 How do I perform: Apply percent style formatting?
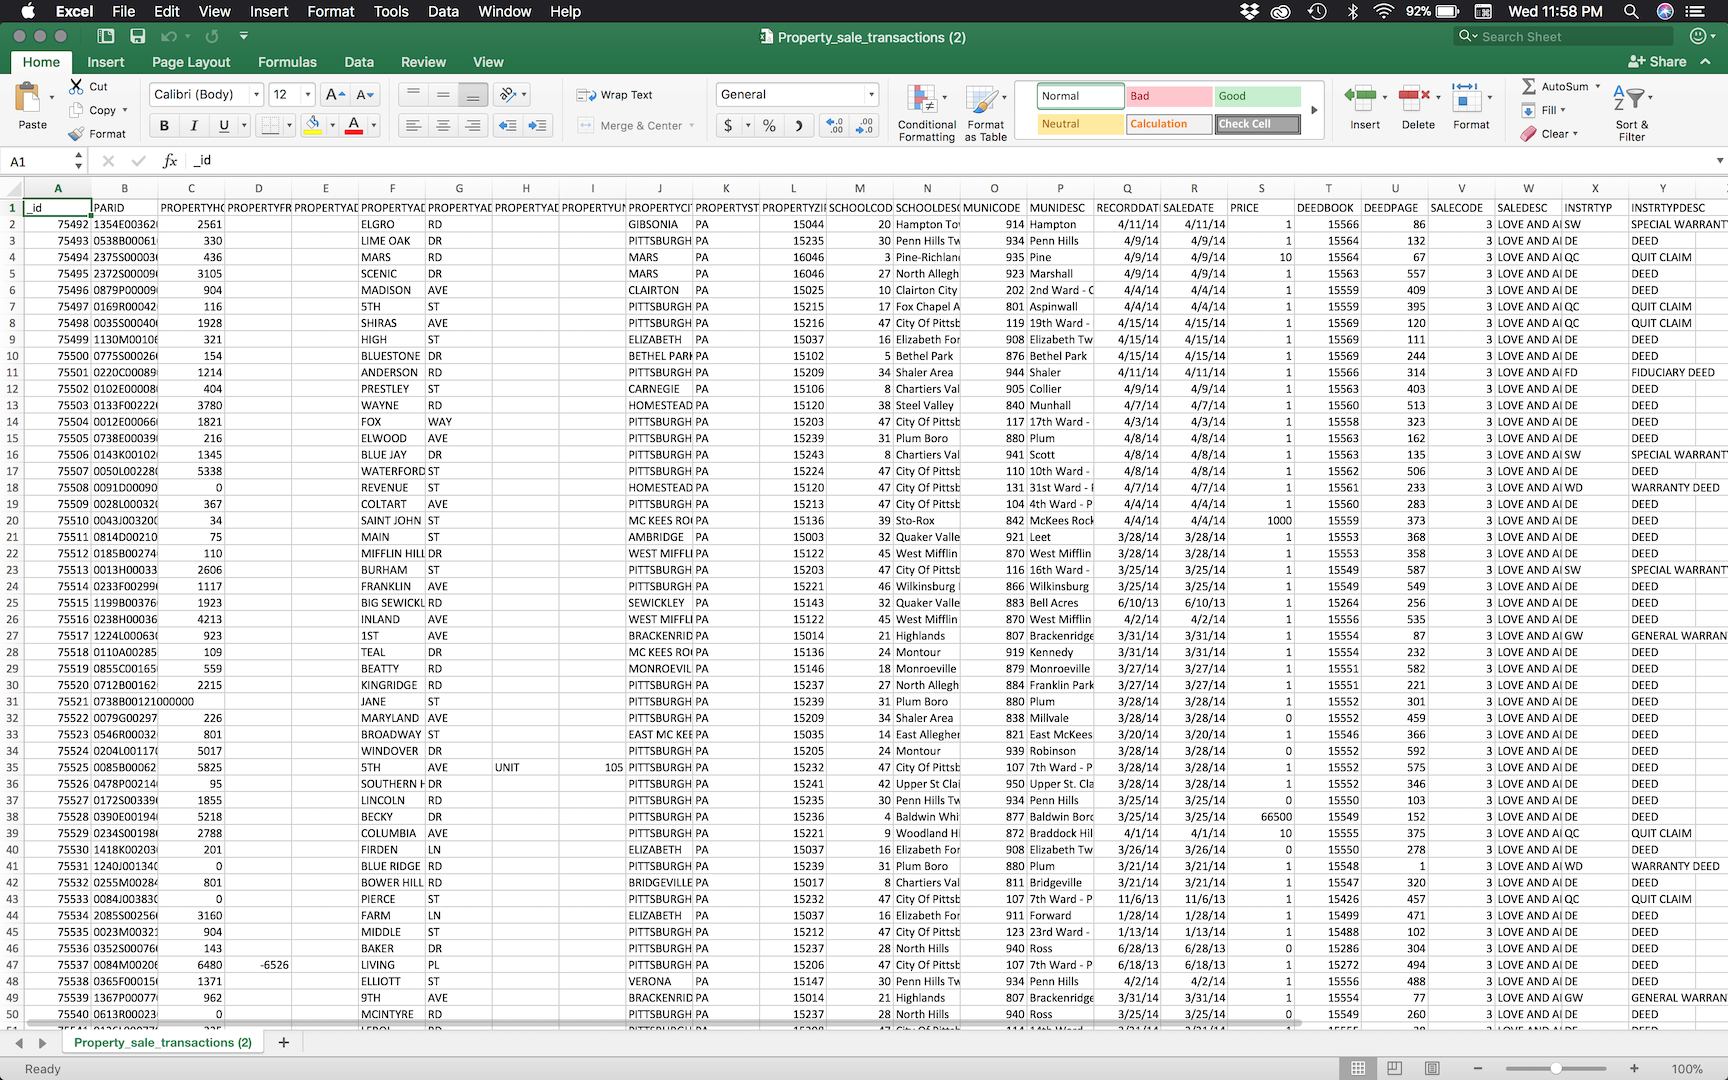769,126
